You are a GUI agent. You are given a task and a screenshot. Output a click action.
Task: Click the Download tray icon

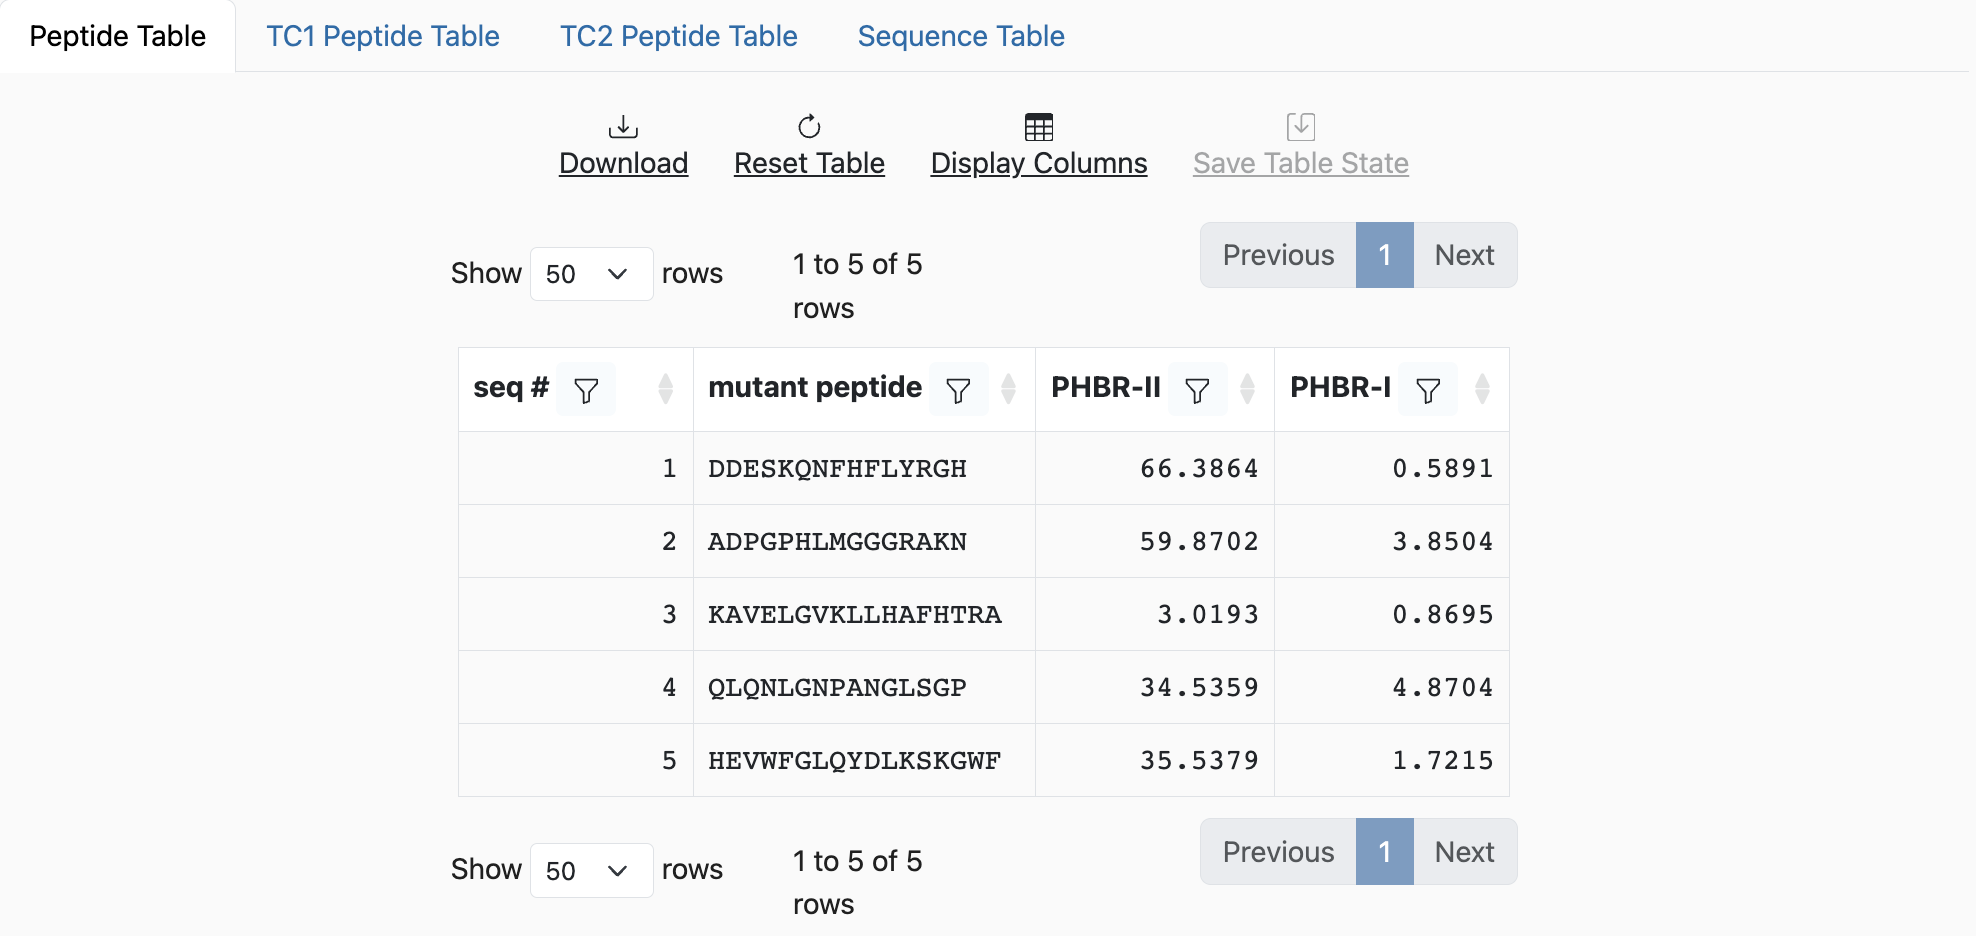(623, 127)
